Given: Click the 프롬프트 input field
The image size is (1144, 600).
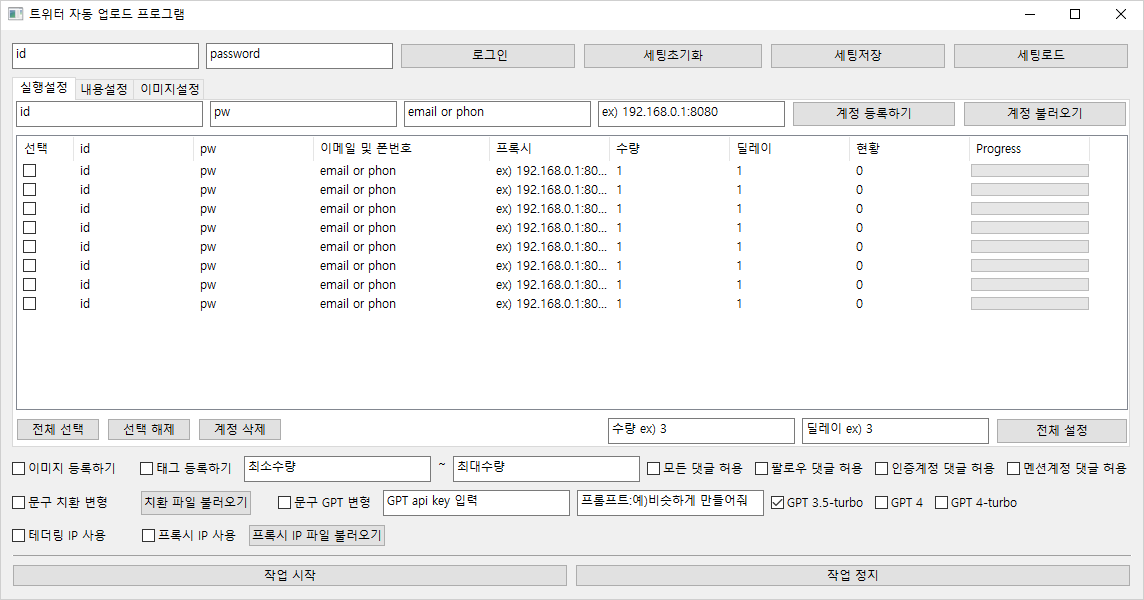Looking at the screenshot, I should pyautogui.click(x=670, y=503).
